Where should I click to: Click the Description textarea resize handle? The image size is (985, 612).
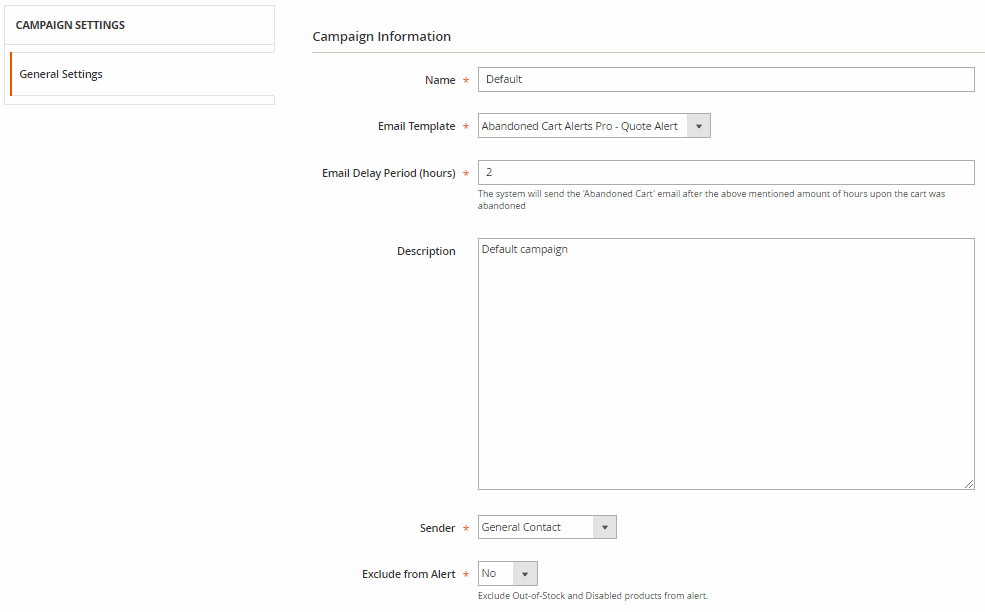coord(969,484)
